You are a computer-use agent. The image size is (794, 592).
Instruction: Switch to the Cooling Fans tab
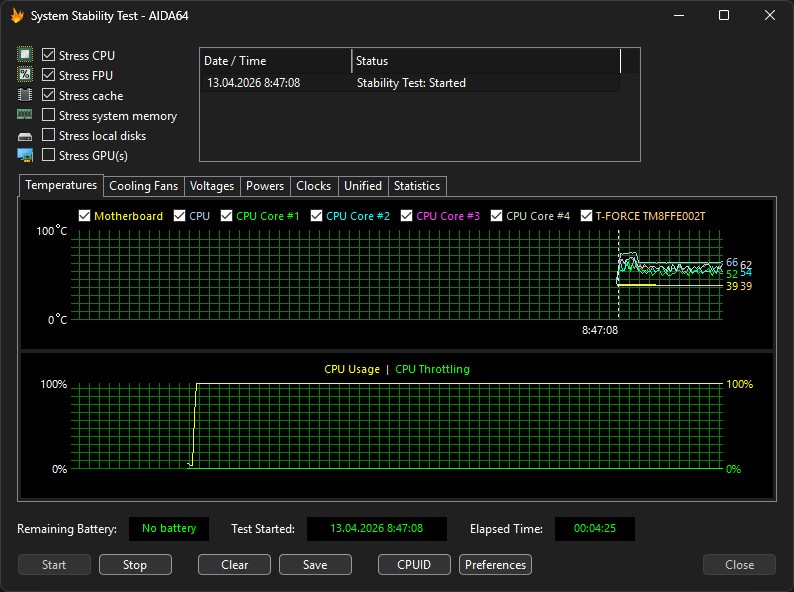[144, 186]
